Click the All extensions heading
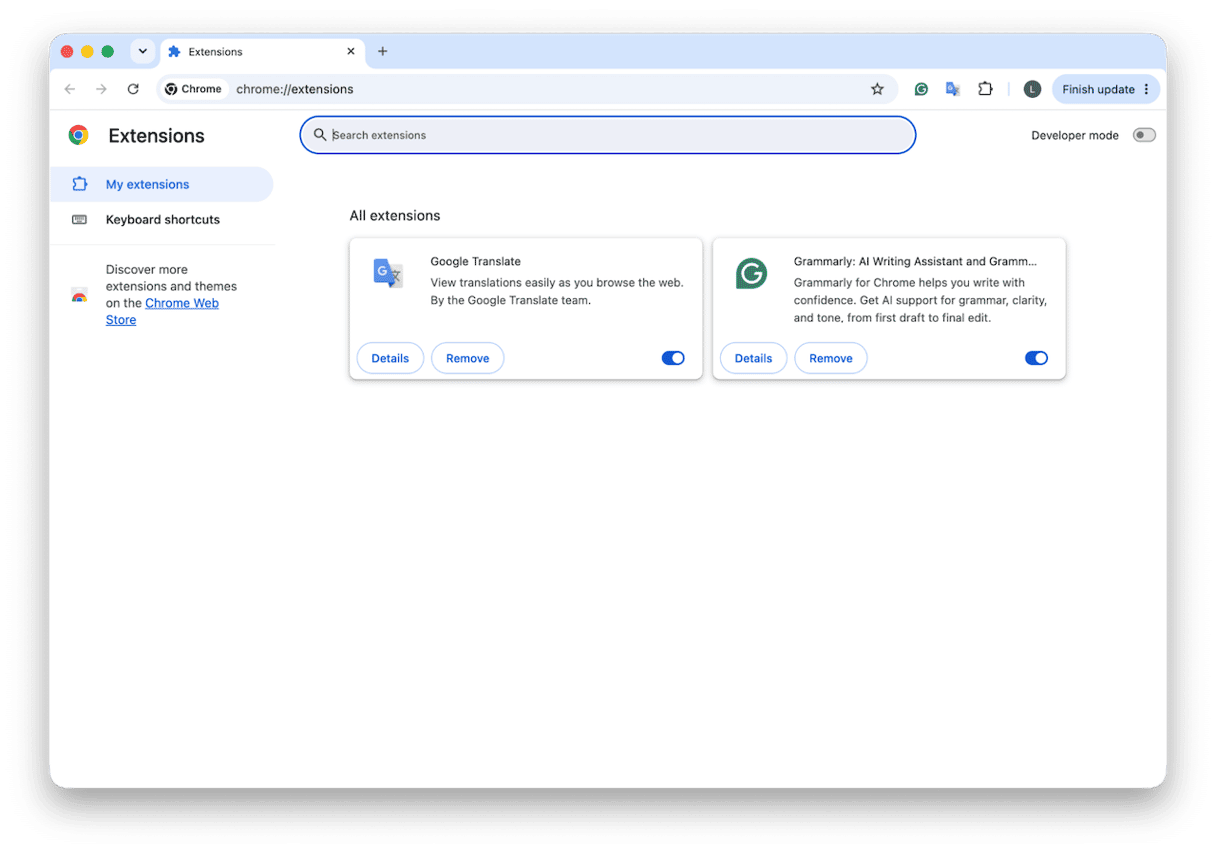This screenshot has height=854, width=1216. coord(395,215)
